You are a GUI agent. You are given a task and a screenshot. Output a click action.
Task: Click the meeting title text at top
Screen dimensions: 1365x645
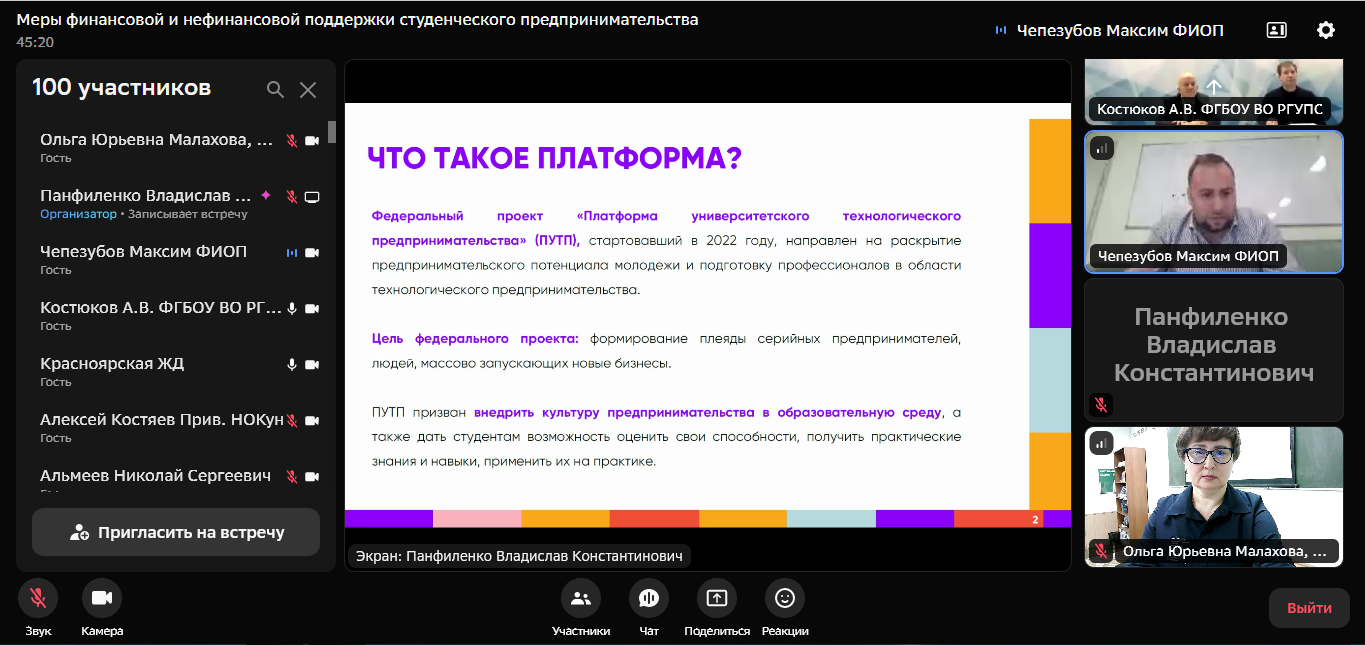pyautogui.click(x=357, y=20)
